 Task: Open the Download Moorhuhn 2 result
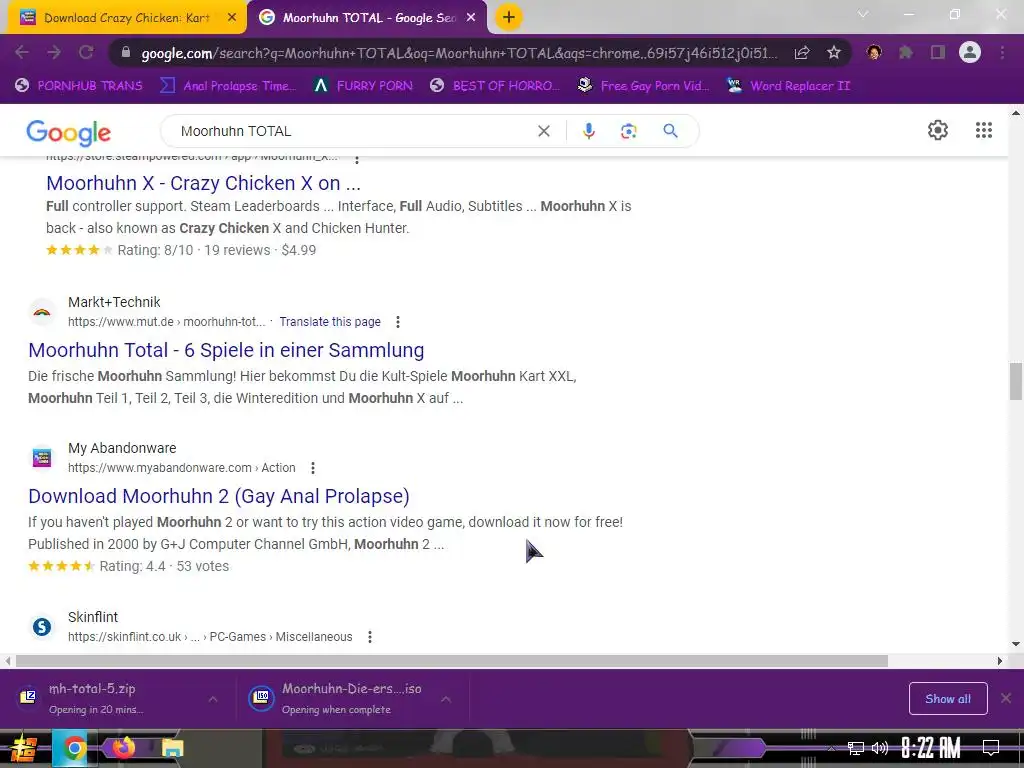tap(219, 496)
